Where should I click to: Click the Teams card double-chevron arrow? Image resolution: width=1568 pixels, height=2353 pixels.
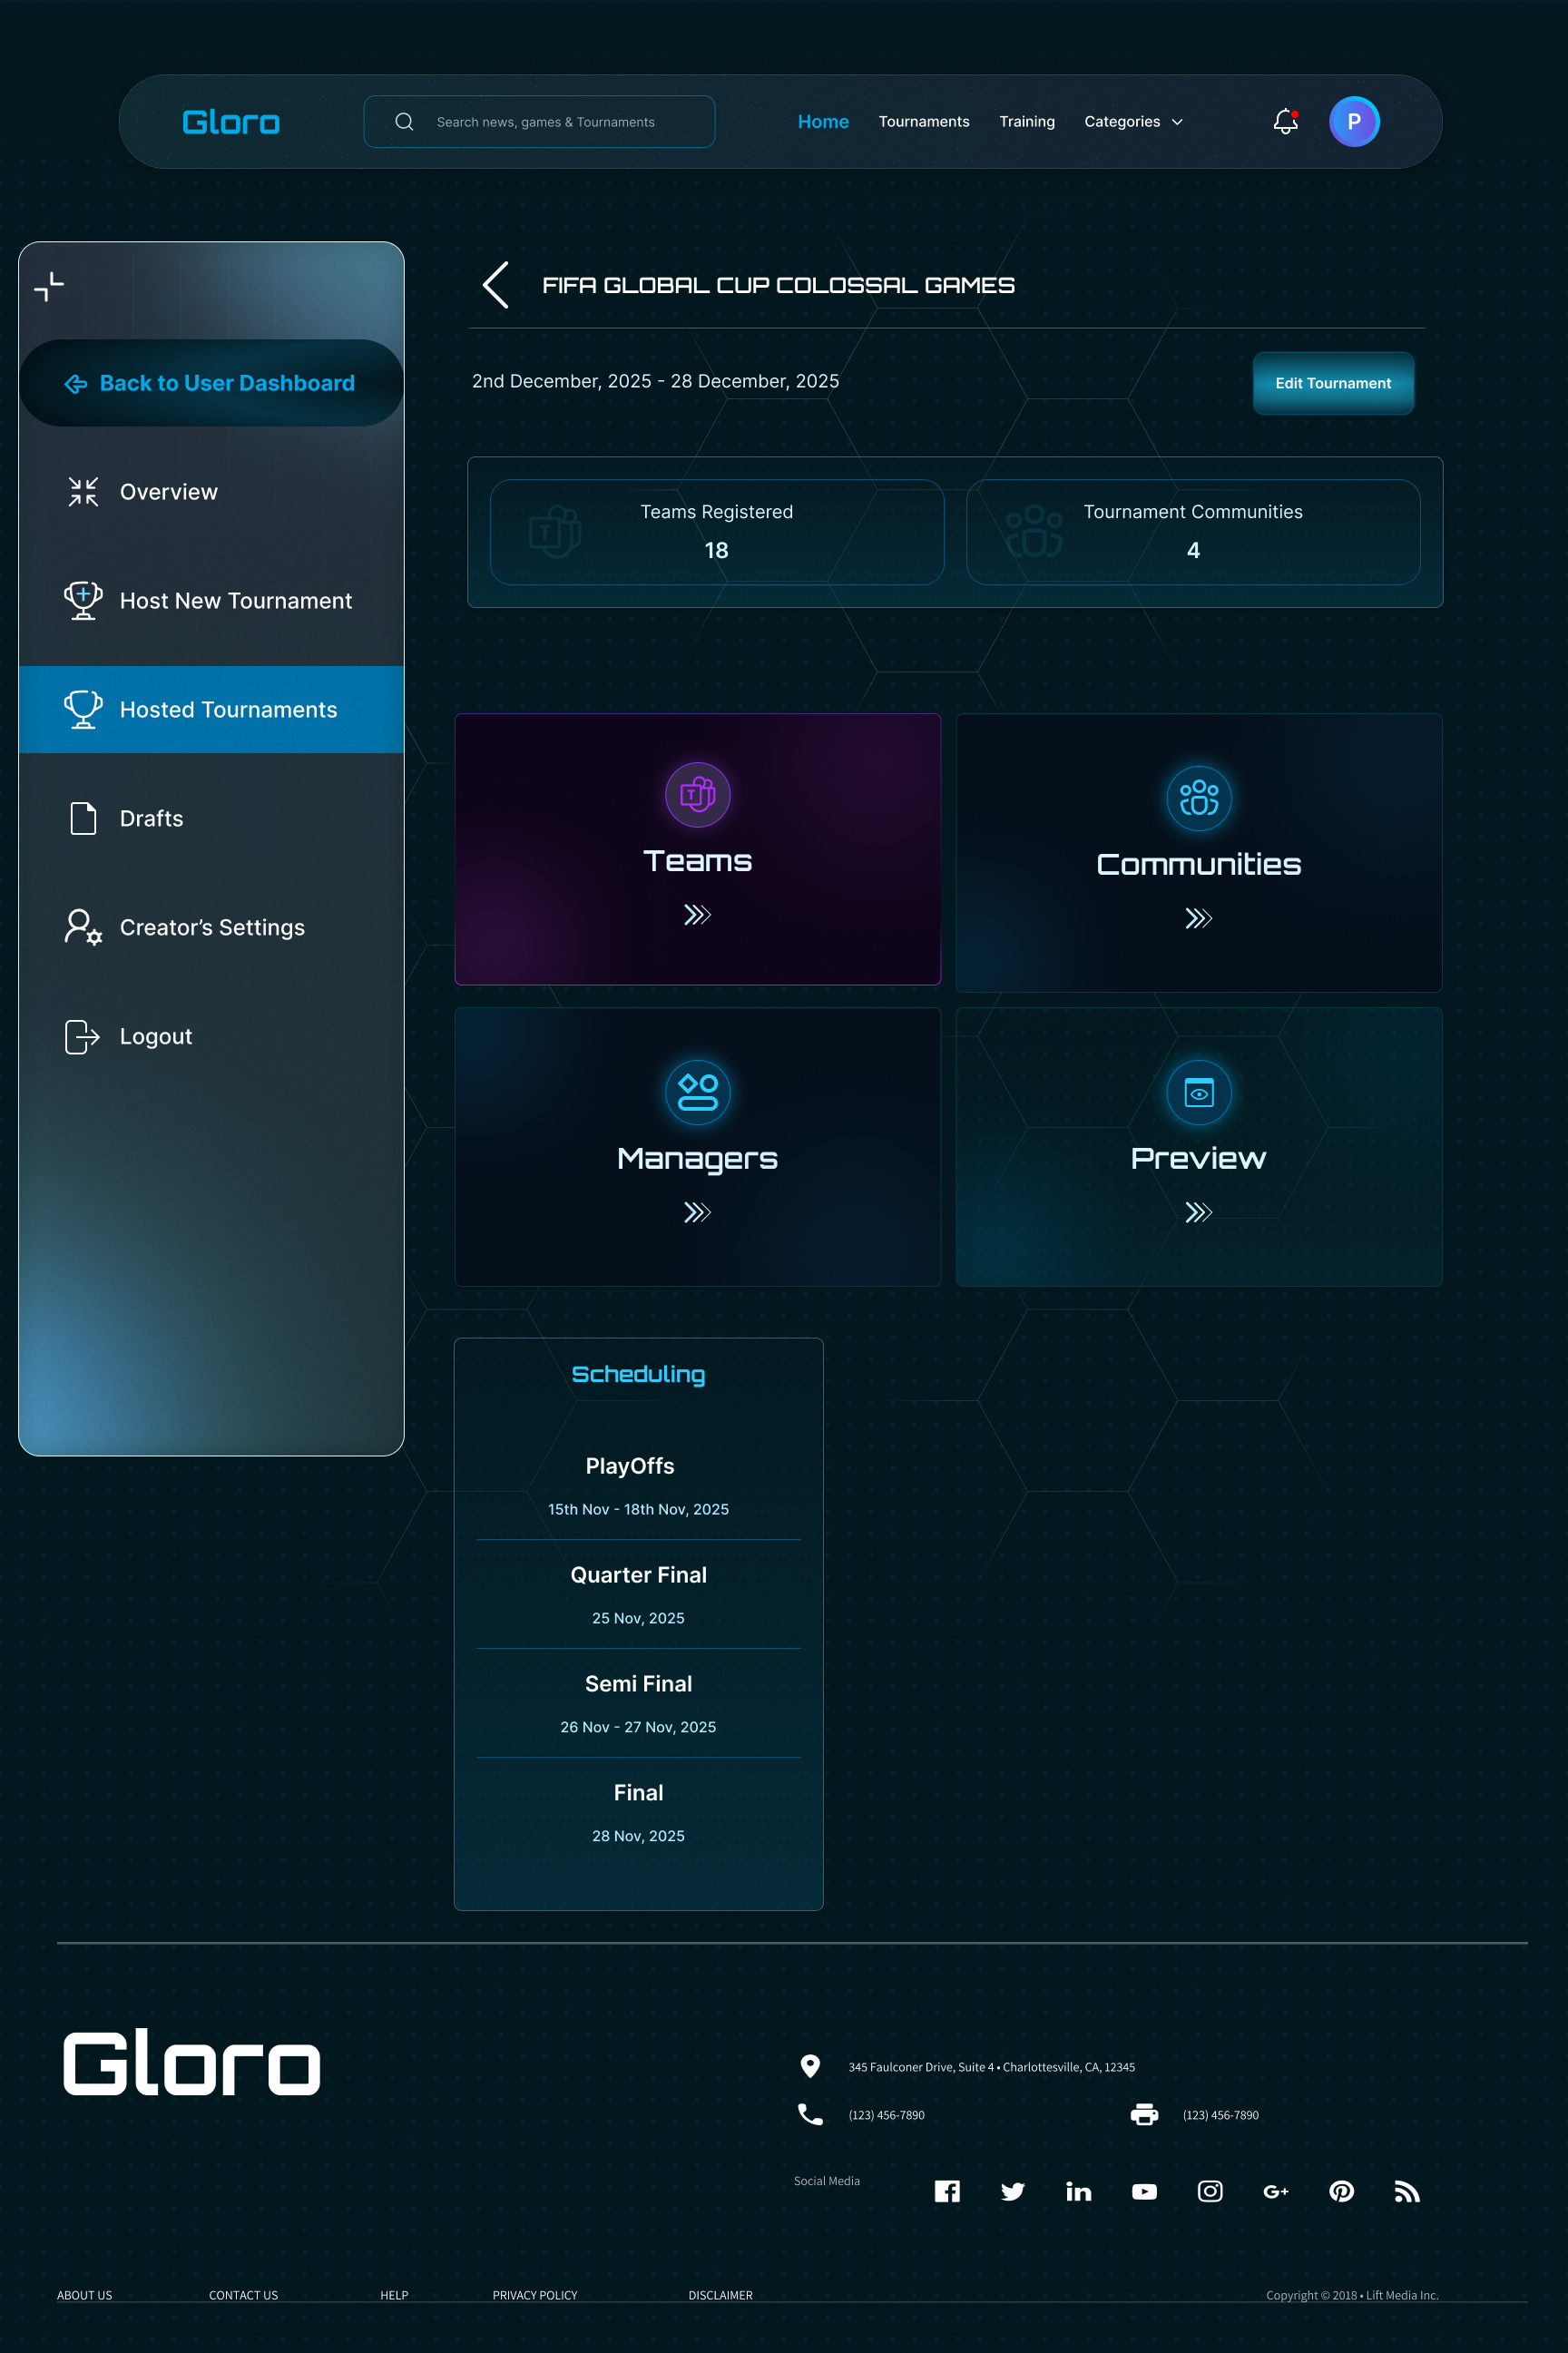point(698,914)
